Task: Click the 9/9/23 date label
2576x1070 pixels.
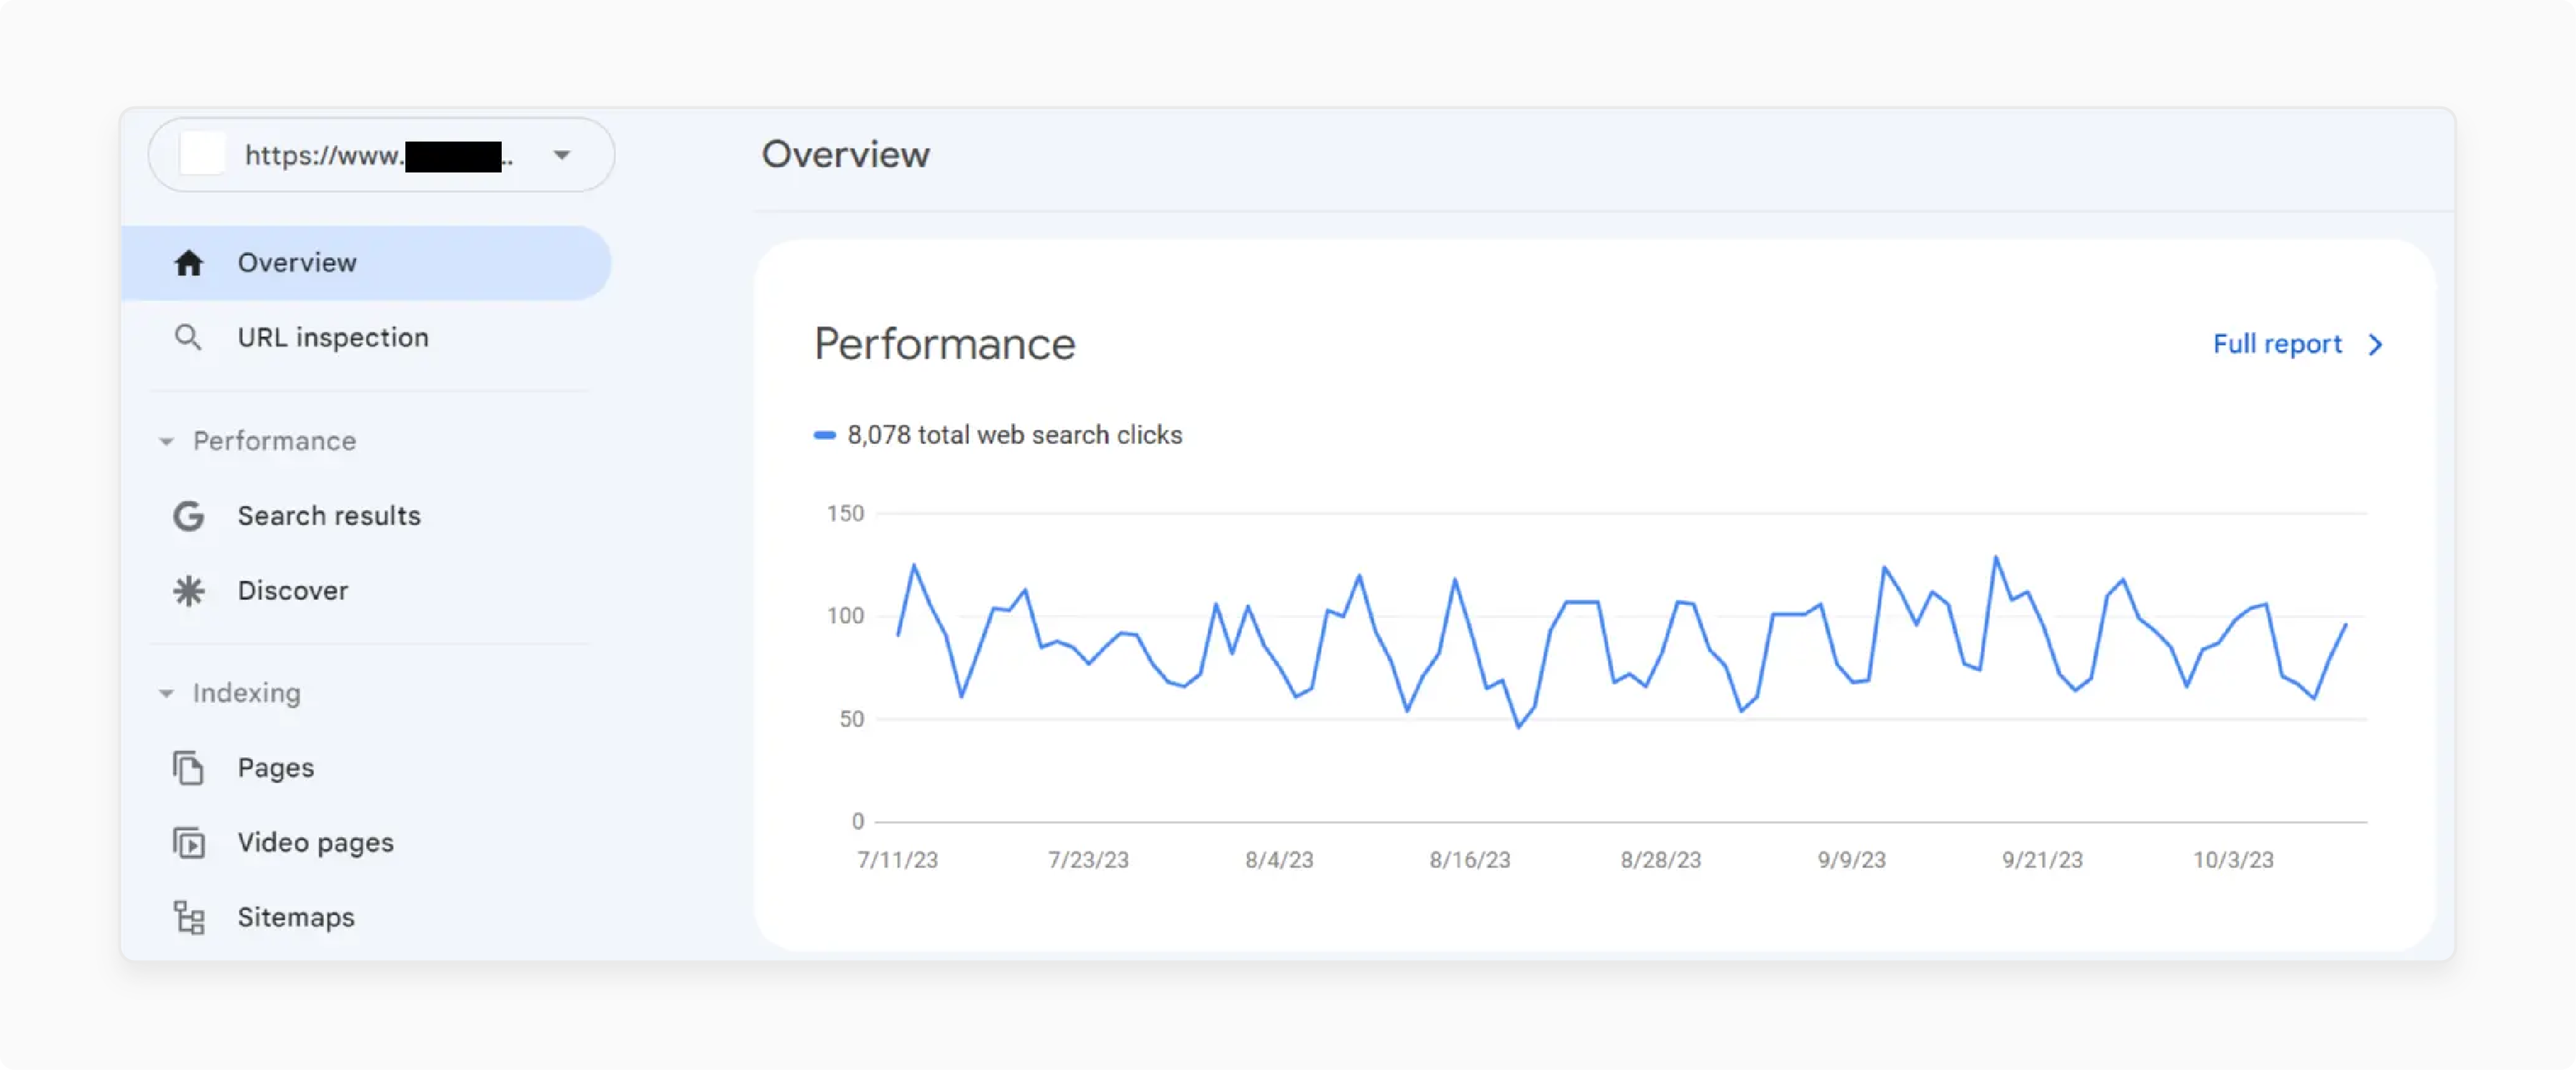Action: [x=1852, y=860]
